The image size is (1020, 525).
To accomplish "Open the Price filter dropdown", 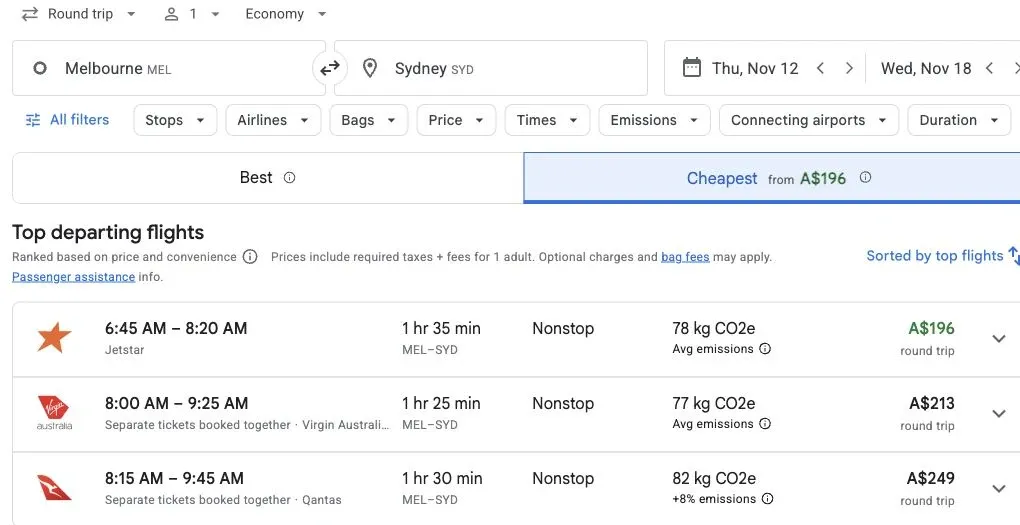I will 456,120.
